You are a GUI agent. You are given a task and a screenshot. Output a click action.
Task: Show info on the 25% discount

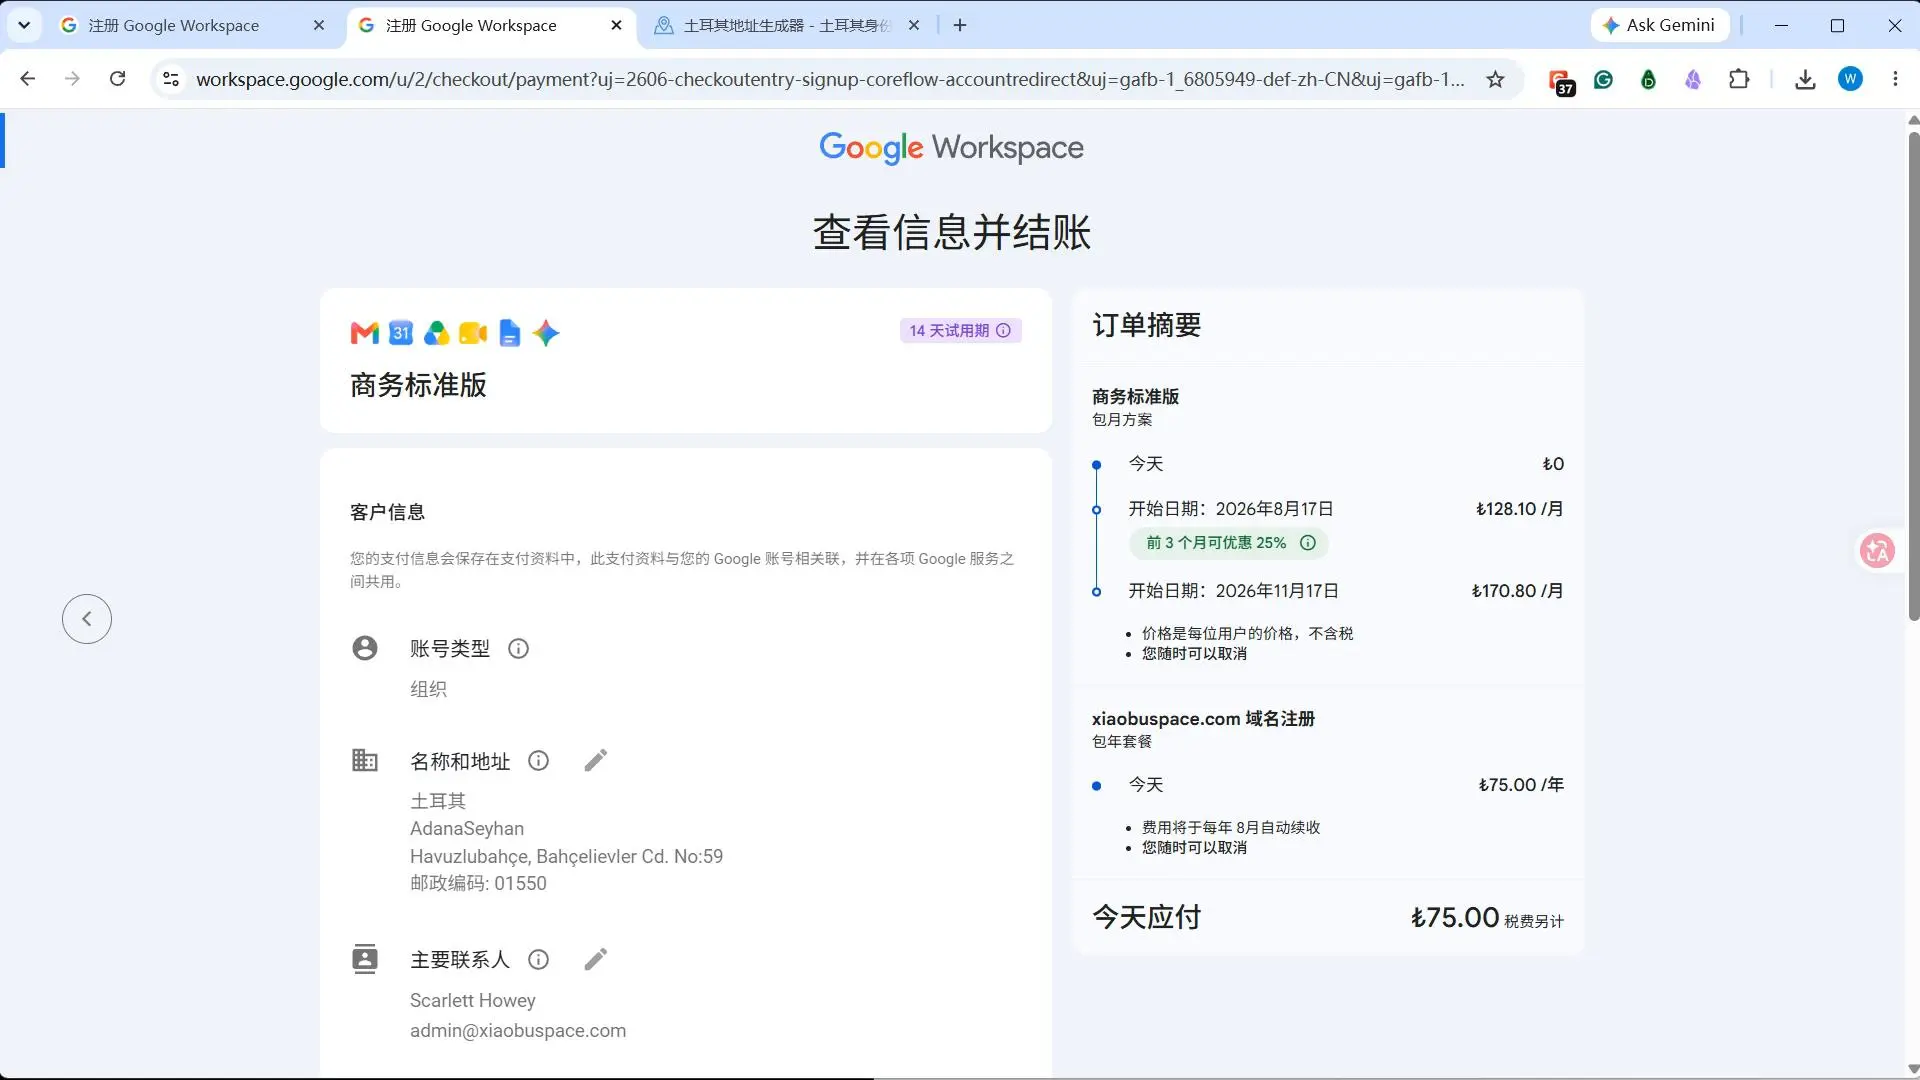coord(1308,543)
